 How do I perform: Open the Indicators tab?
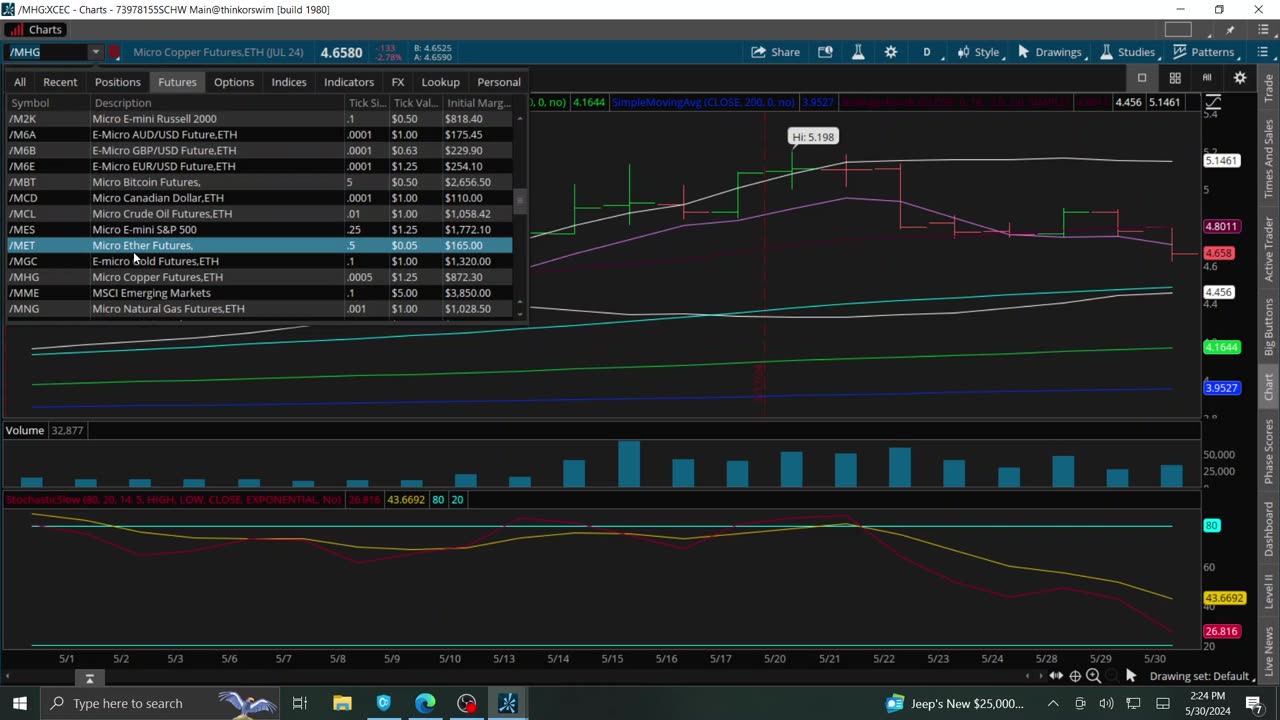coord(349,82)
